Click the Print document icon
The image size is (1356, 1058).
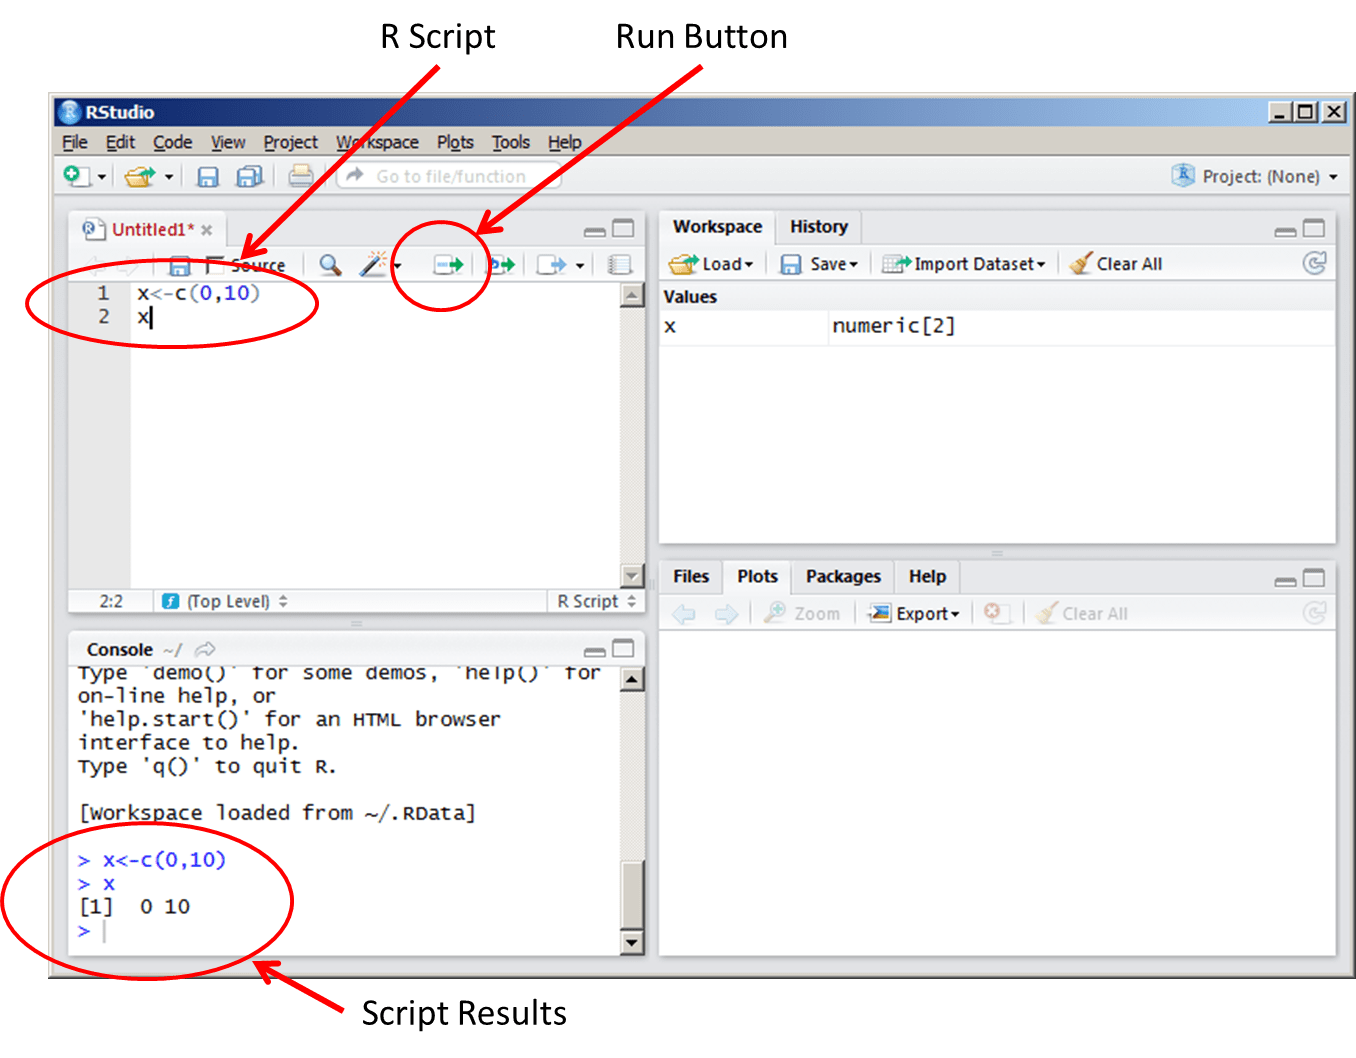point(300,176)
